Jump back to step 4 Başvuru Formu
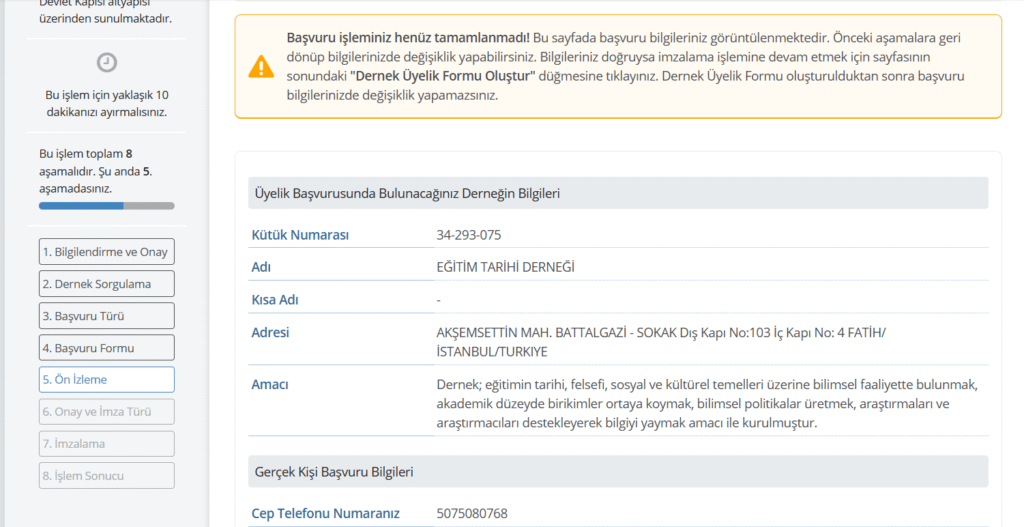Viewport: 1024px width, 527px height. 106,348
